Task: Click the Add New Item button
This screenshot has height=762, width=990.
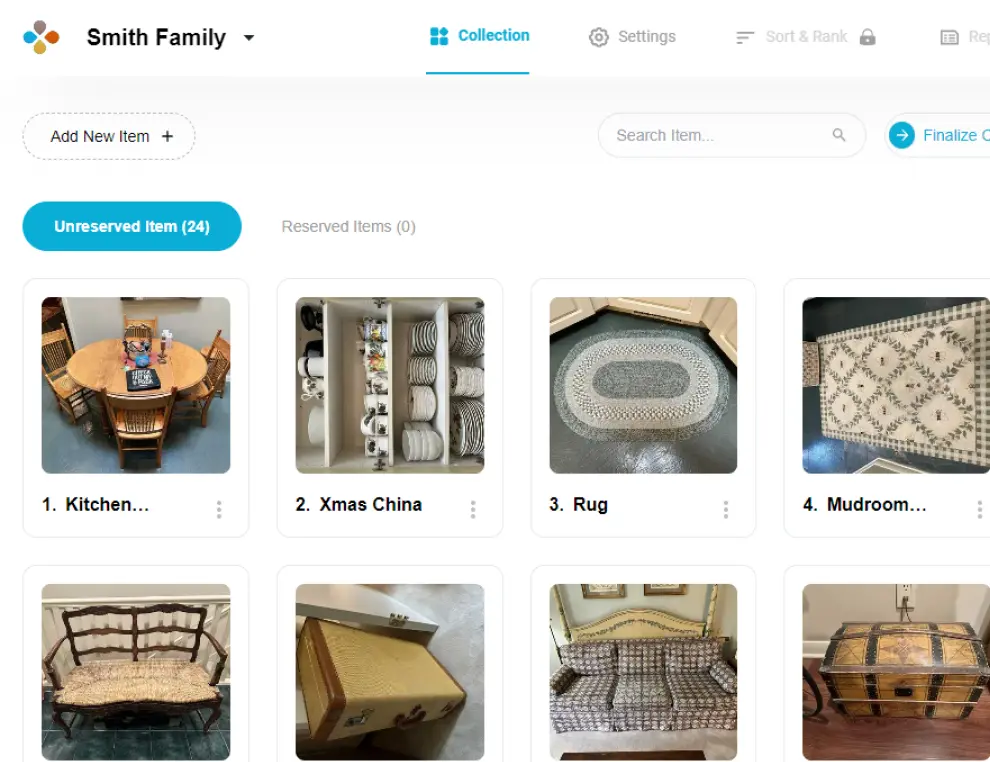Action: 109,136
